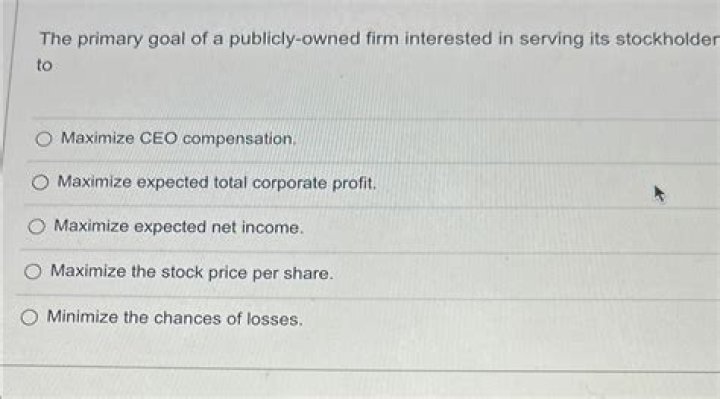Select the Minimize the chances of losses radio button
The height and width of the screenshot is (399, 720).
click(x=29, y=317)
